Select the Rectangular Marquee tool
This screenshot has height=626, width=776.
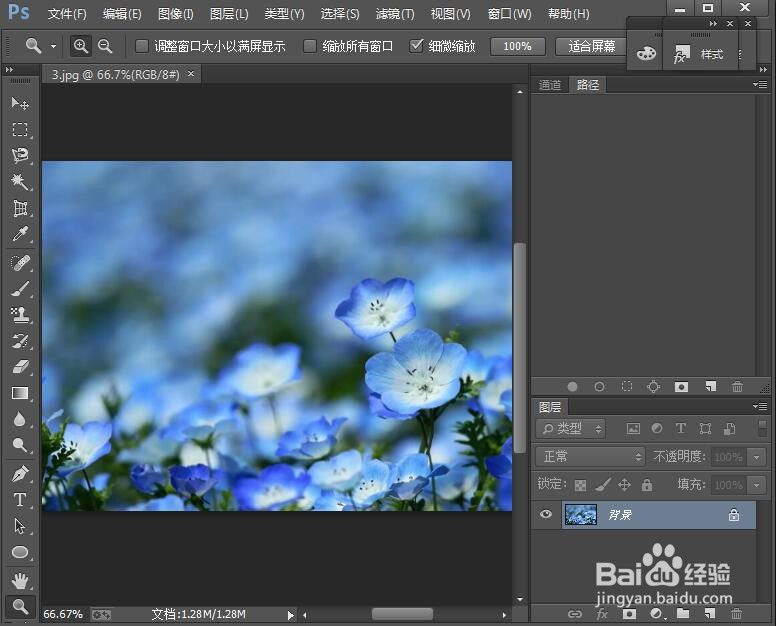20,130
